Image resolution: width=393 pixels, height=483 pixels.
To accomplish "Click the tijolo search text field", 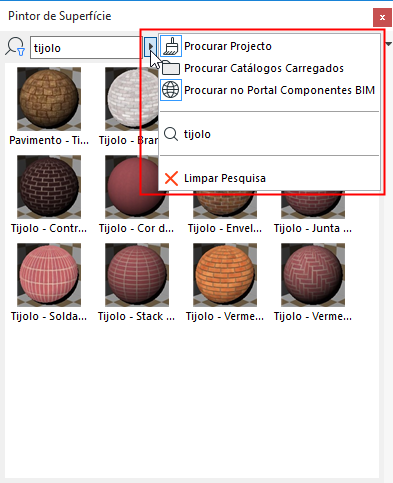I will click(86, 48).
